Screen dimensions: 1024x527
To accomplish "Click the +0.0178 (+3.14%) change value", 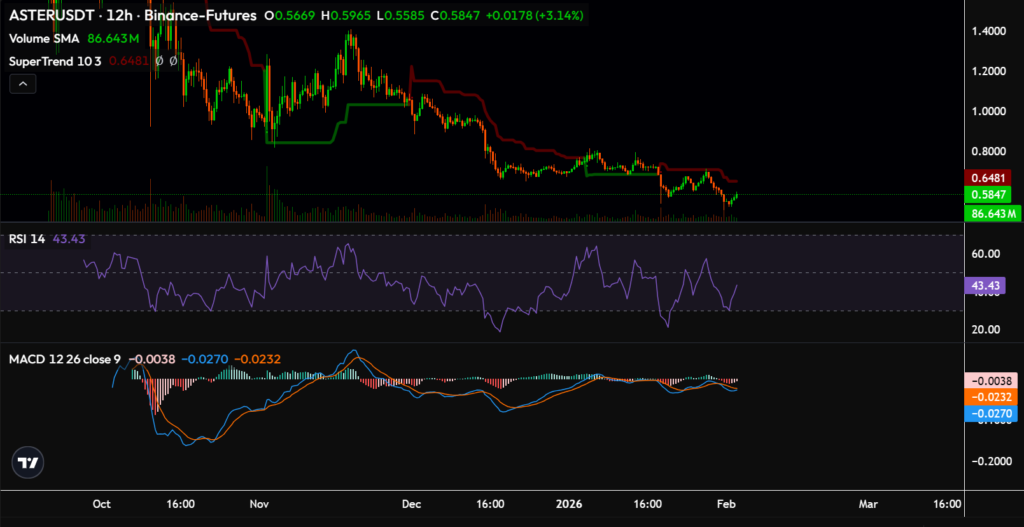I will point(534,16).
